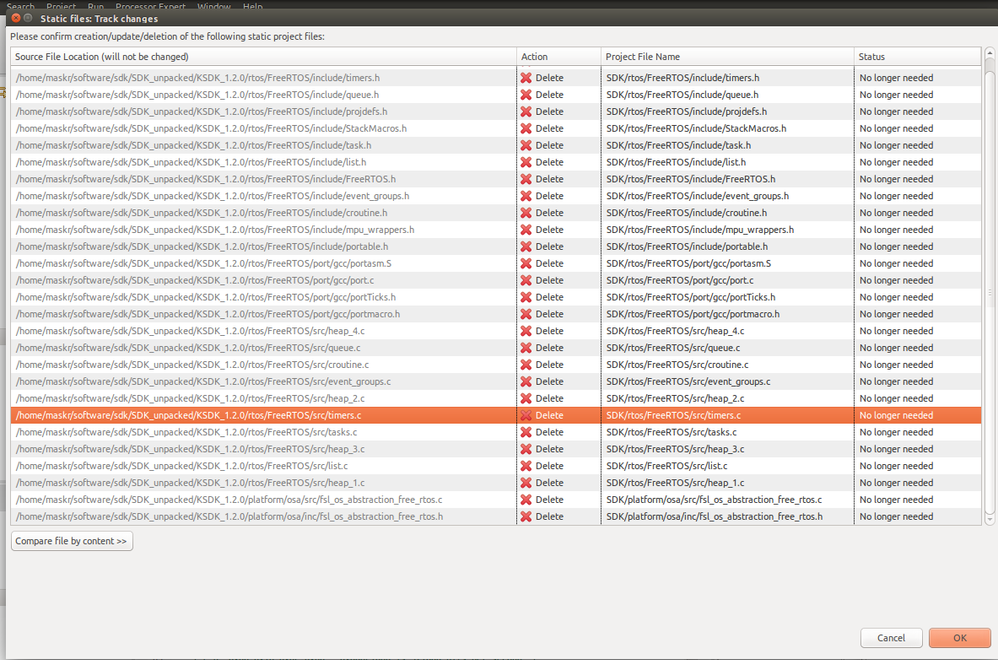Viewport: 998px width, 660px height.
Task: Click the Cancel button
Action: tap(891, 638)
